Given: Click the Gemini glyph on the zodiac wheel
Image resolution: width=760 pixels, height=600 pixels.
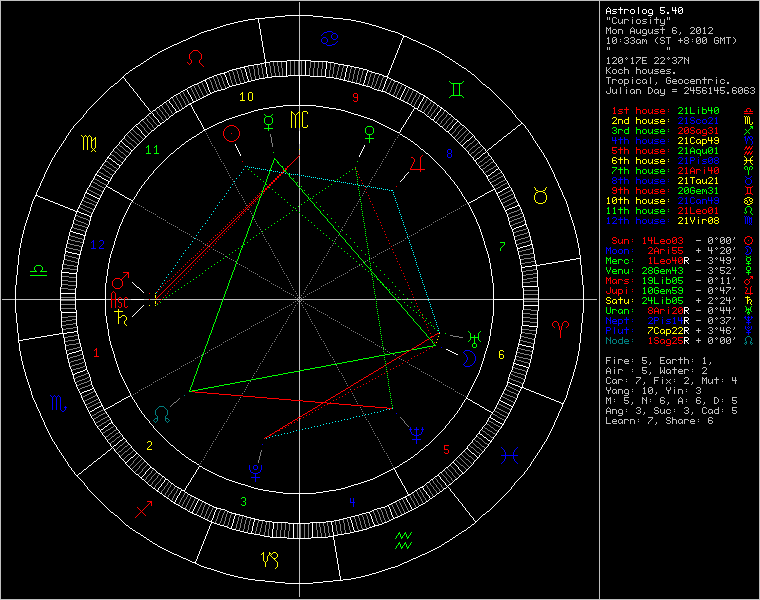Looking at the screenshot, I should tap(456, 90).
